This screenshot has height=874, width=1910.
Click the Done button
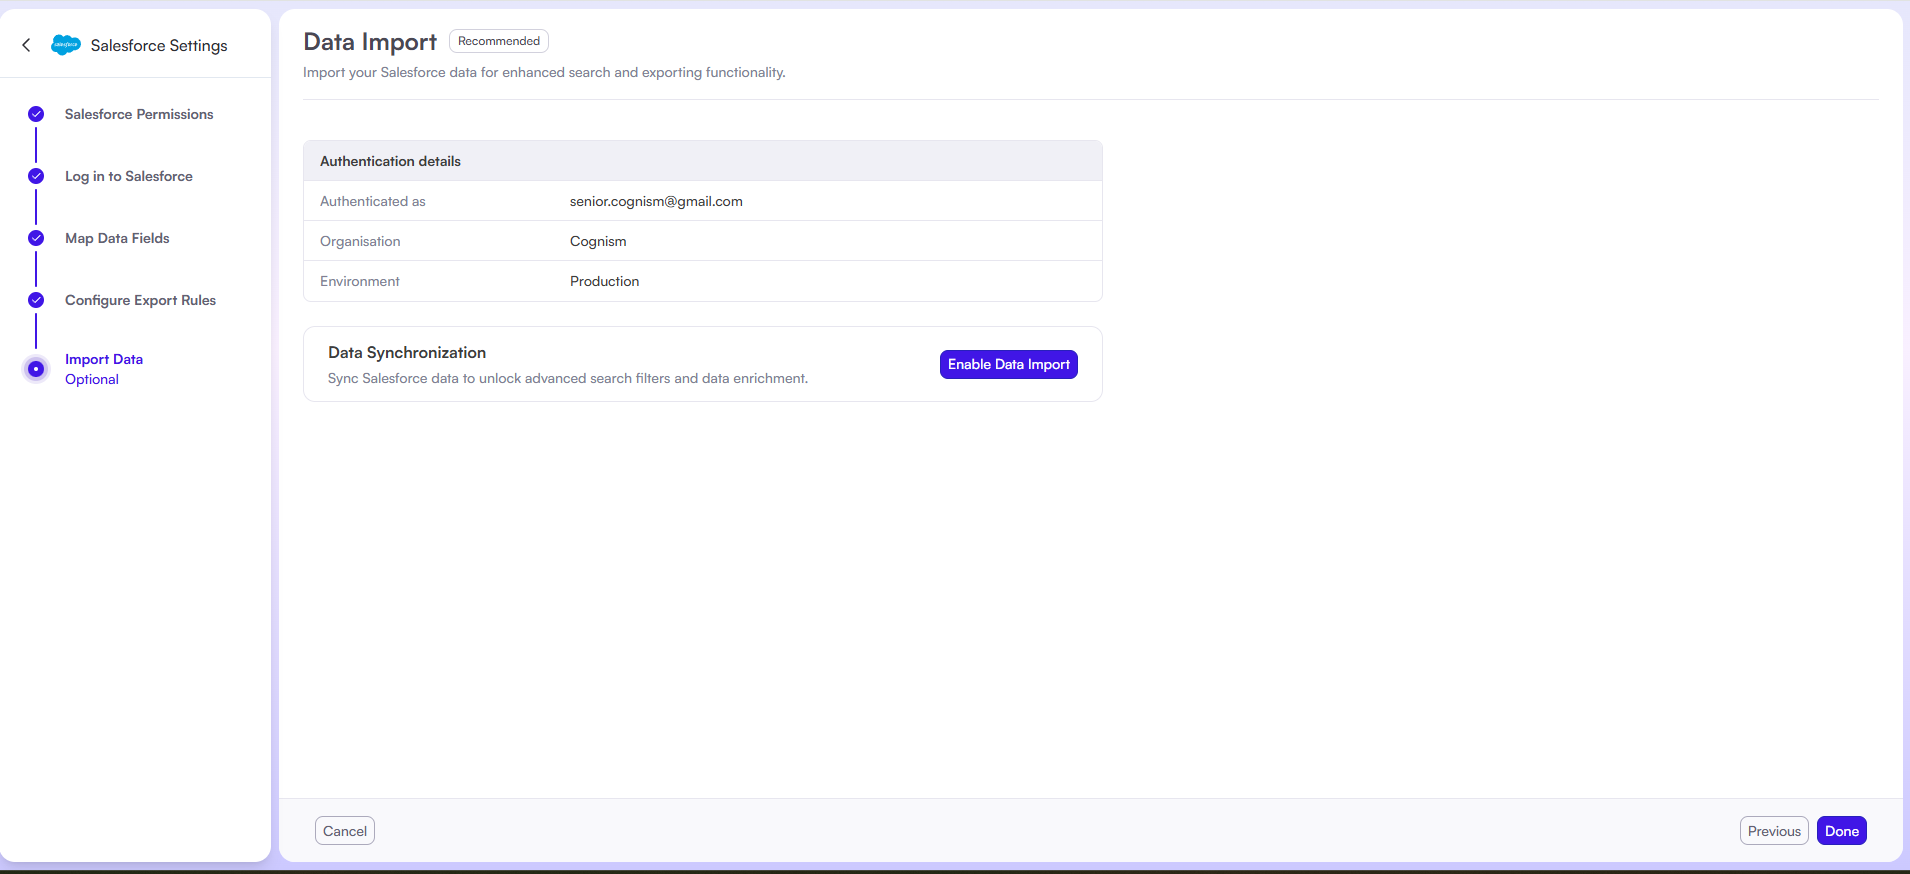[x=1841, y=831]
